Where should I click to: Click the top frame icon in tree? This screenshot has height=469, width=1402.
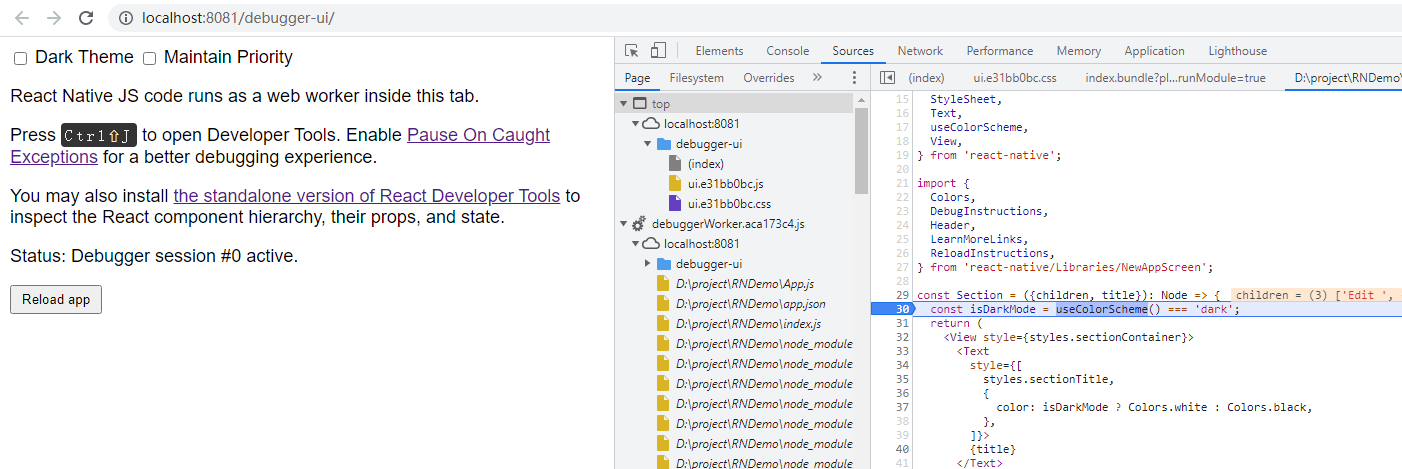(639, 104)
